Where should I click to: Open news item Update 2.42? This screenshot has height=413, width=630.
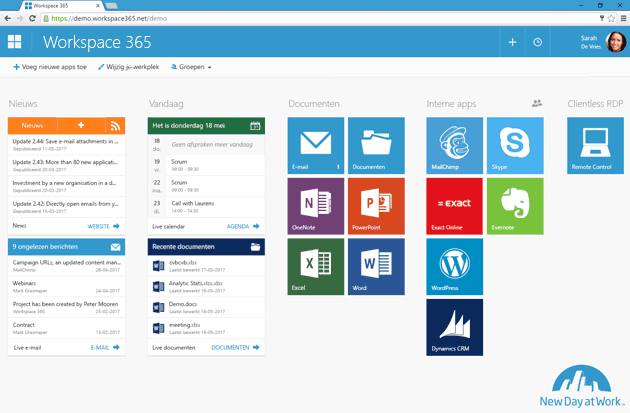[66, 207]
